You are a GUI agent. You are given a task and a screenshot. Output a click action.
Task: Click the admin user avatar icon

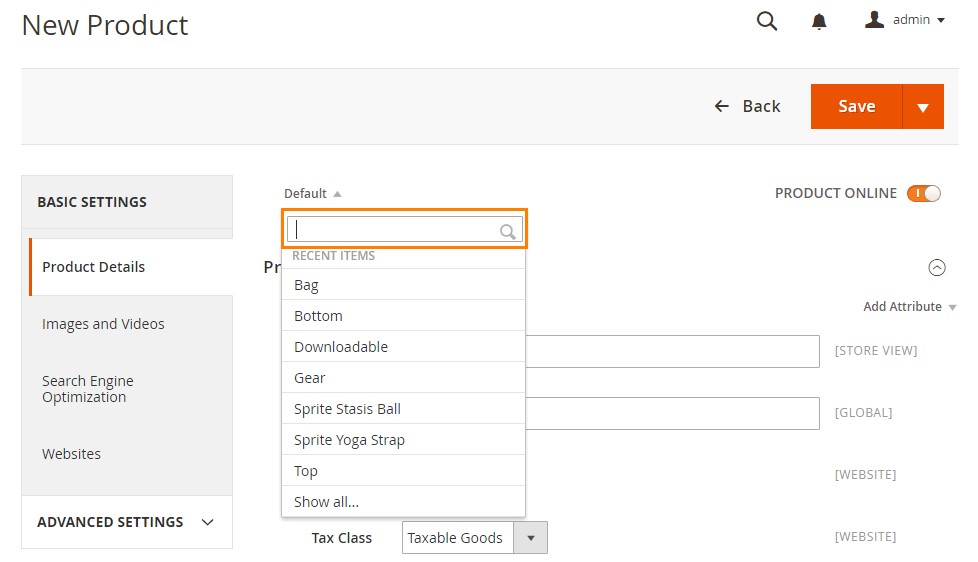coord(874,19)
